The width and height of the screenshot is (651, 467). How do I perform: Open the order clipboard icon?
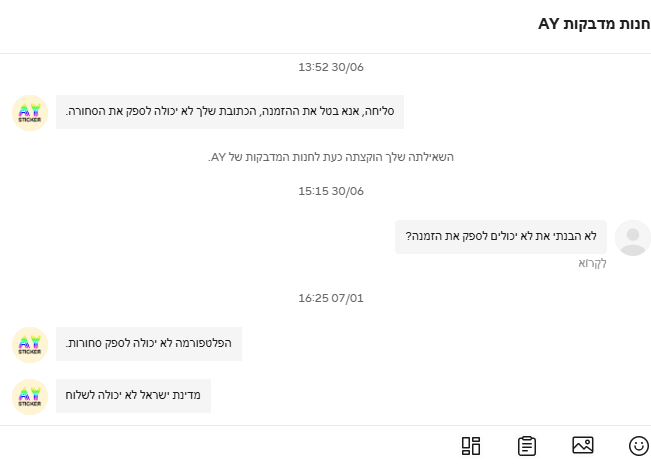[527, 446]
